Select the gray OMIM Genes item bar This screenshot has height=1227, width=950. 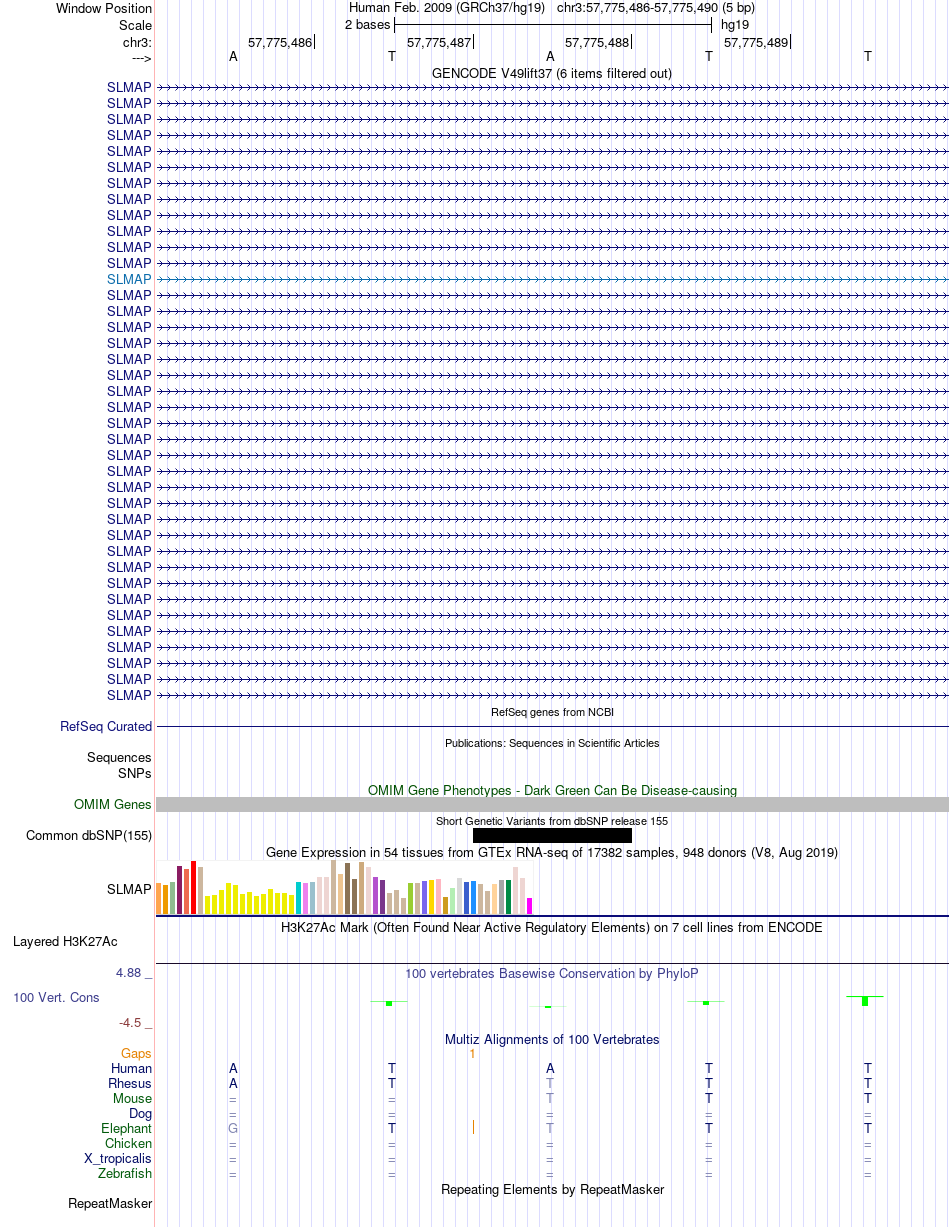[x=552, y=805]
